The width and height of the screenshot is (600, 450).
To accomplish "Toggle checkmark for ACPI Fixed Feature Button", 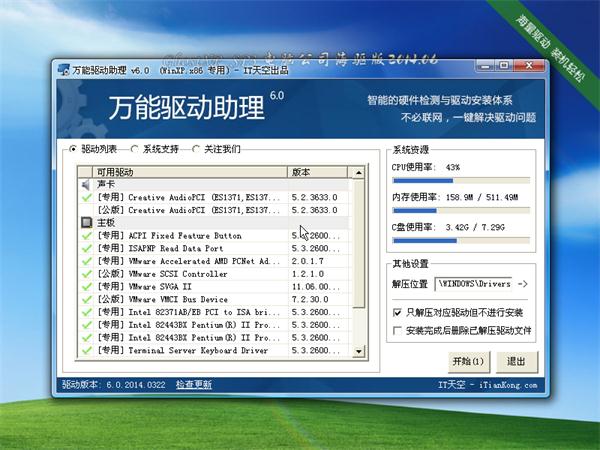I will point(87,236).
